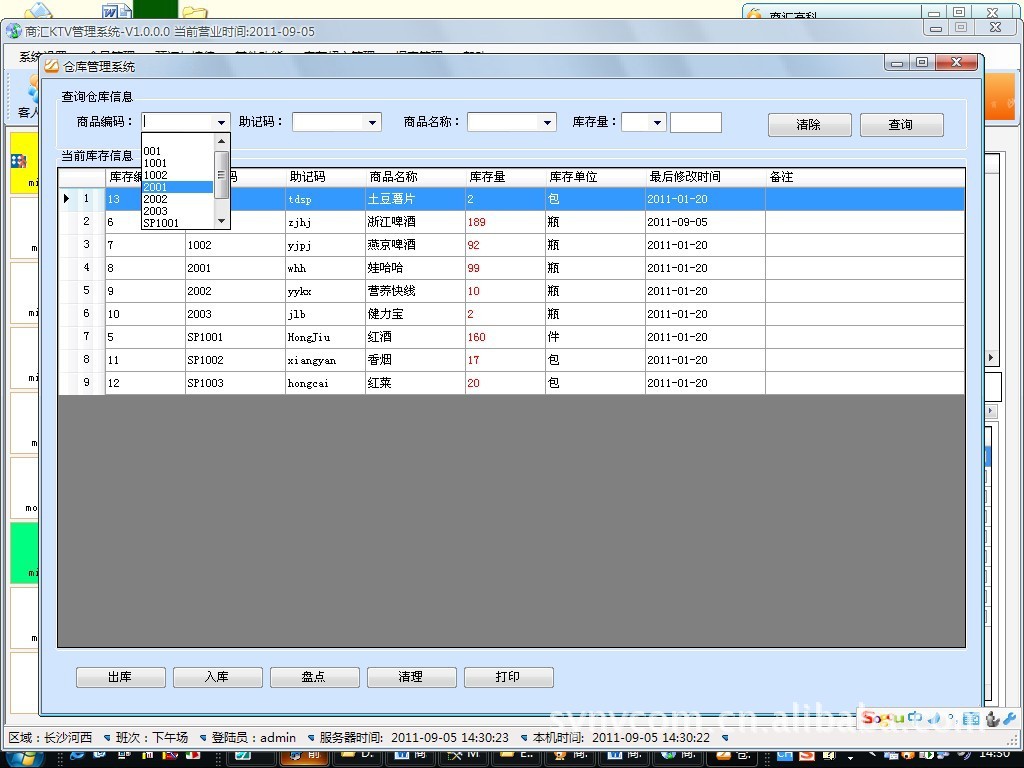This screenshot has height=768, width=1024.
Task: Print the stock list with 打印
Action: pos(508,677)
